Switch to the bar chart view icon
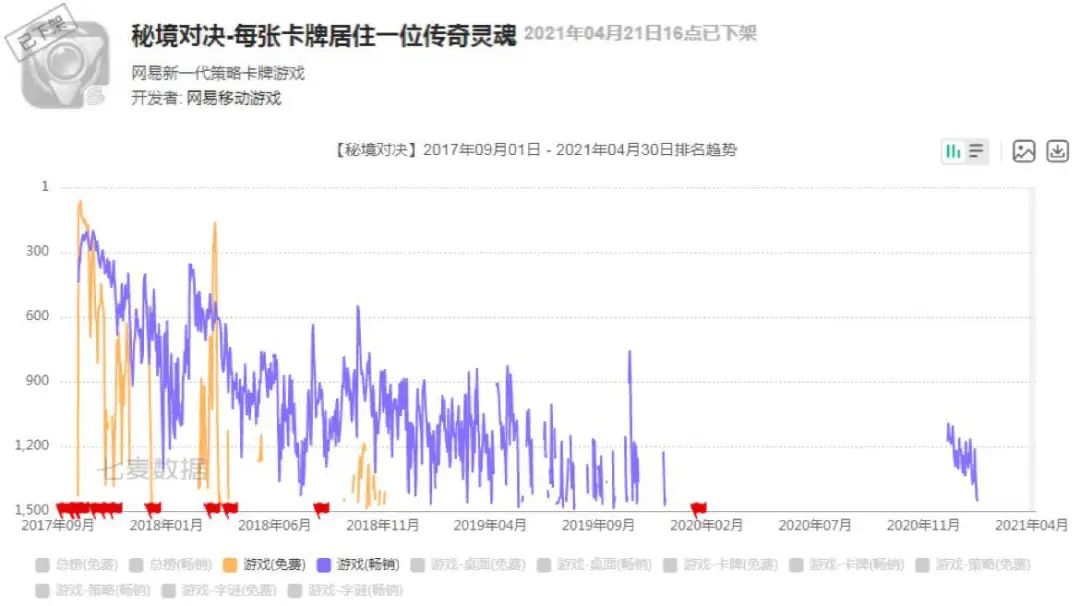This screenshot has height=606, width=1080. click(x=953, y=152)
